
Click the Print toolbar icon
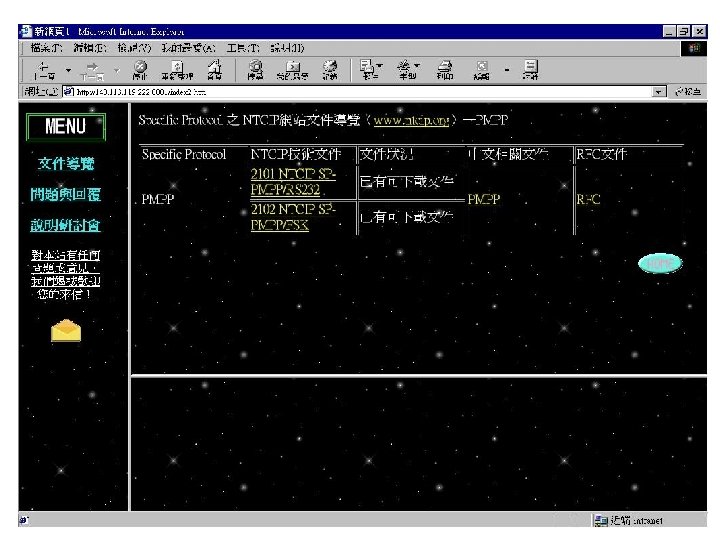tap(444, 70)
